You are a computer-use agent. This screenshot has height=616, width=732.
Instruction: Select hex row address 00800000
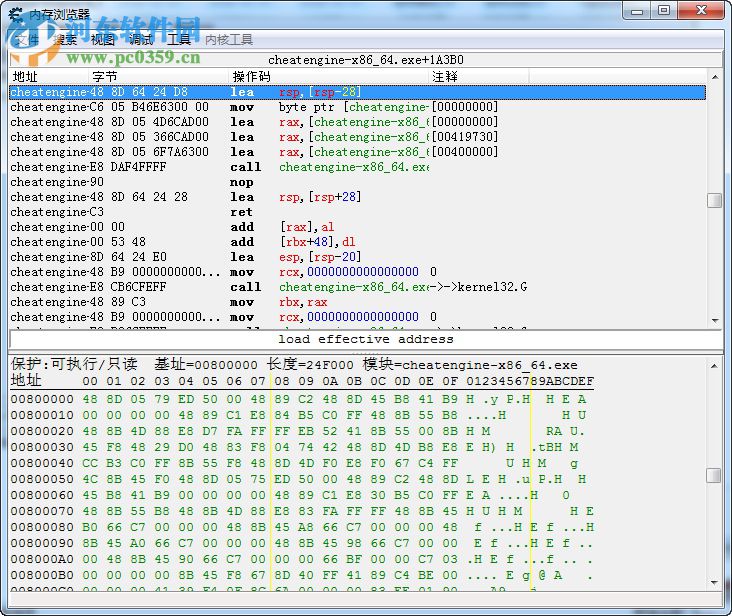pyautogui.click(x=42, y=399)
